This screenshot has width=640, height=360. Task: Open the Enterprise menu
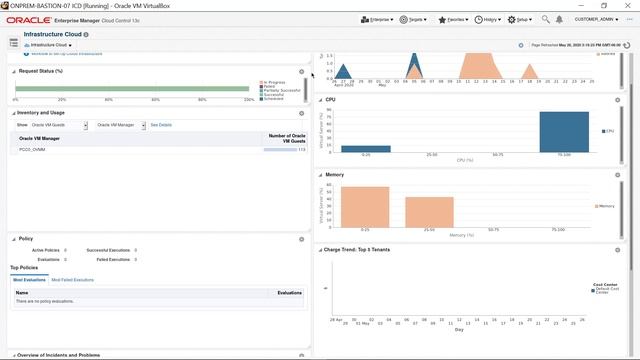point(377,20)
